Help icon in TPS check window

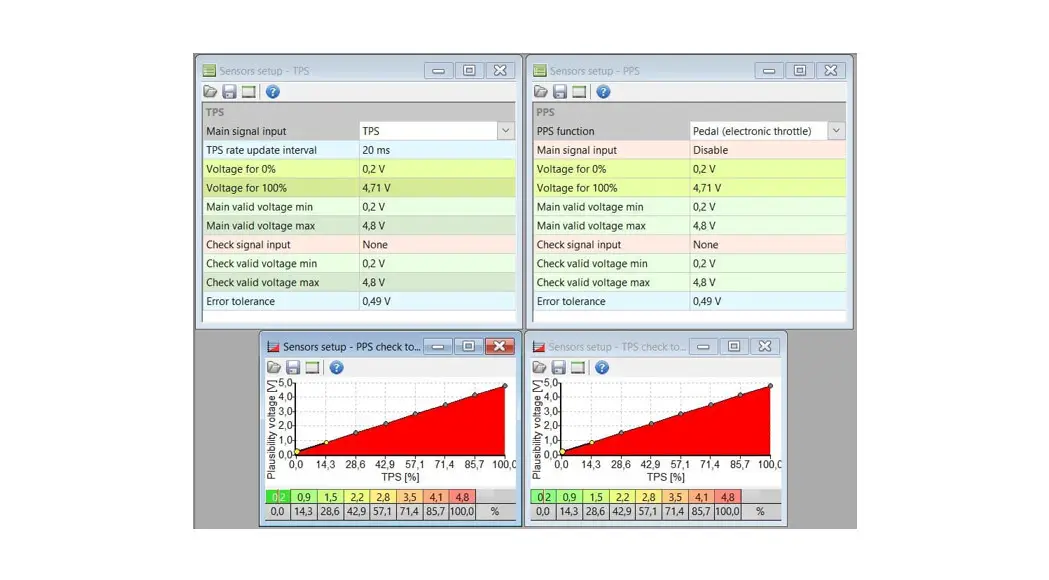point(601,367)
